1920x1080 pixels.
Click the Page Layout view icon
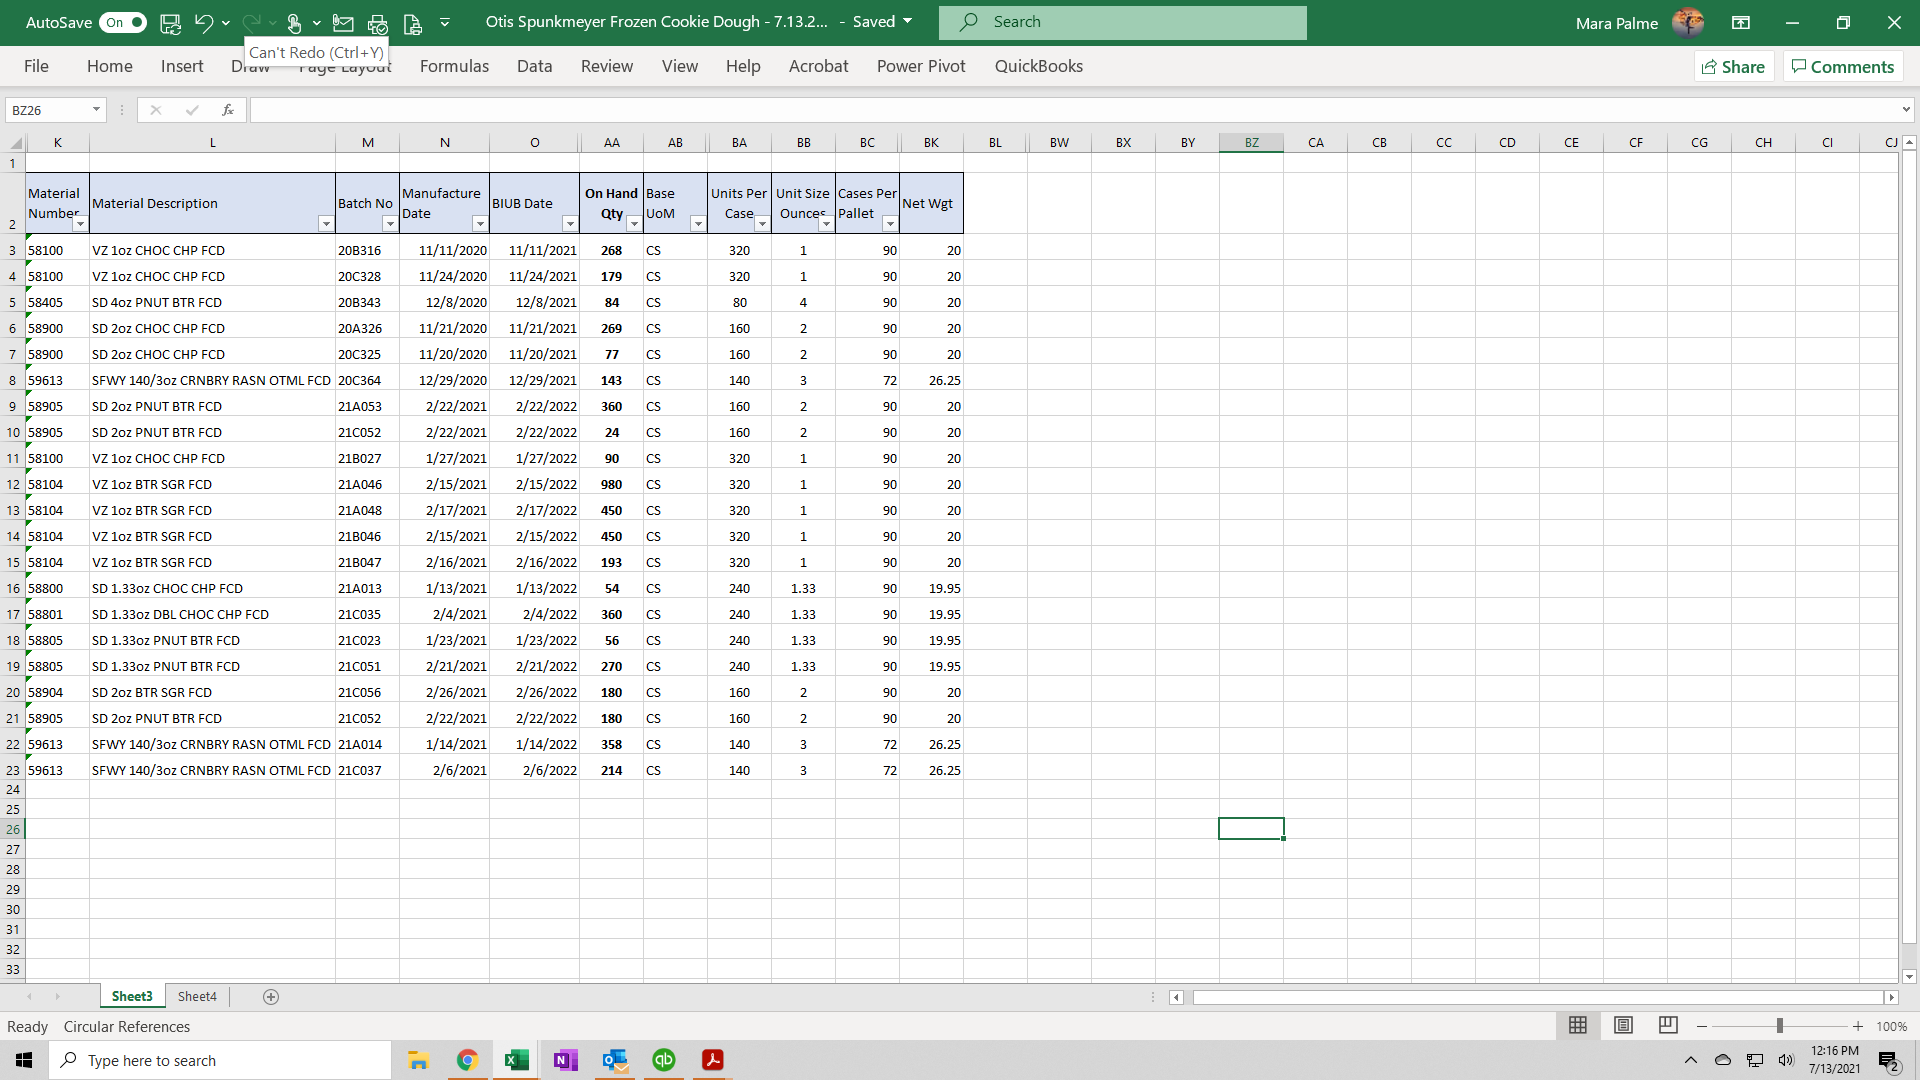pos(1623,1026)
